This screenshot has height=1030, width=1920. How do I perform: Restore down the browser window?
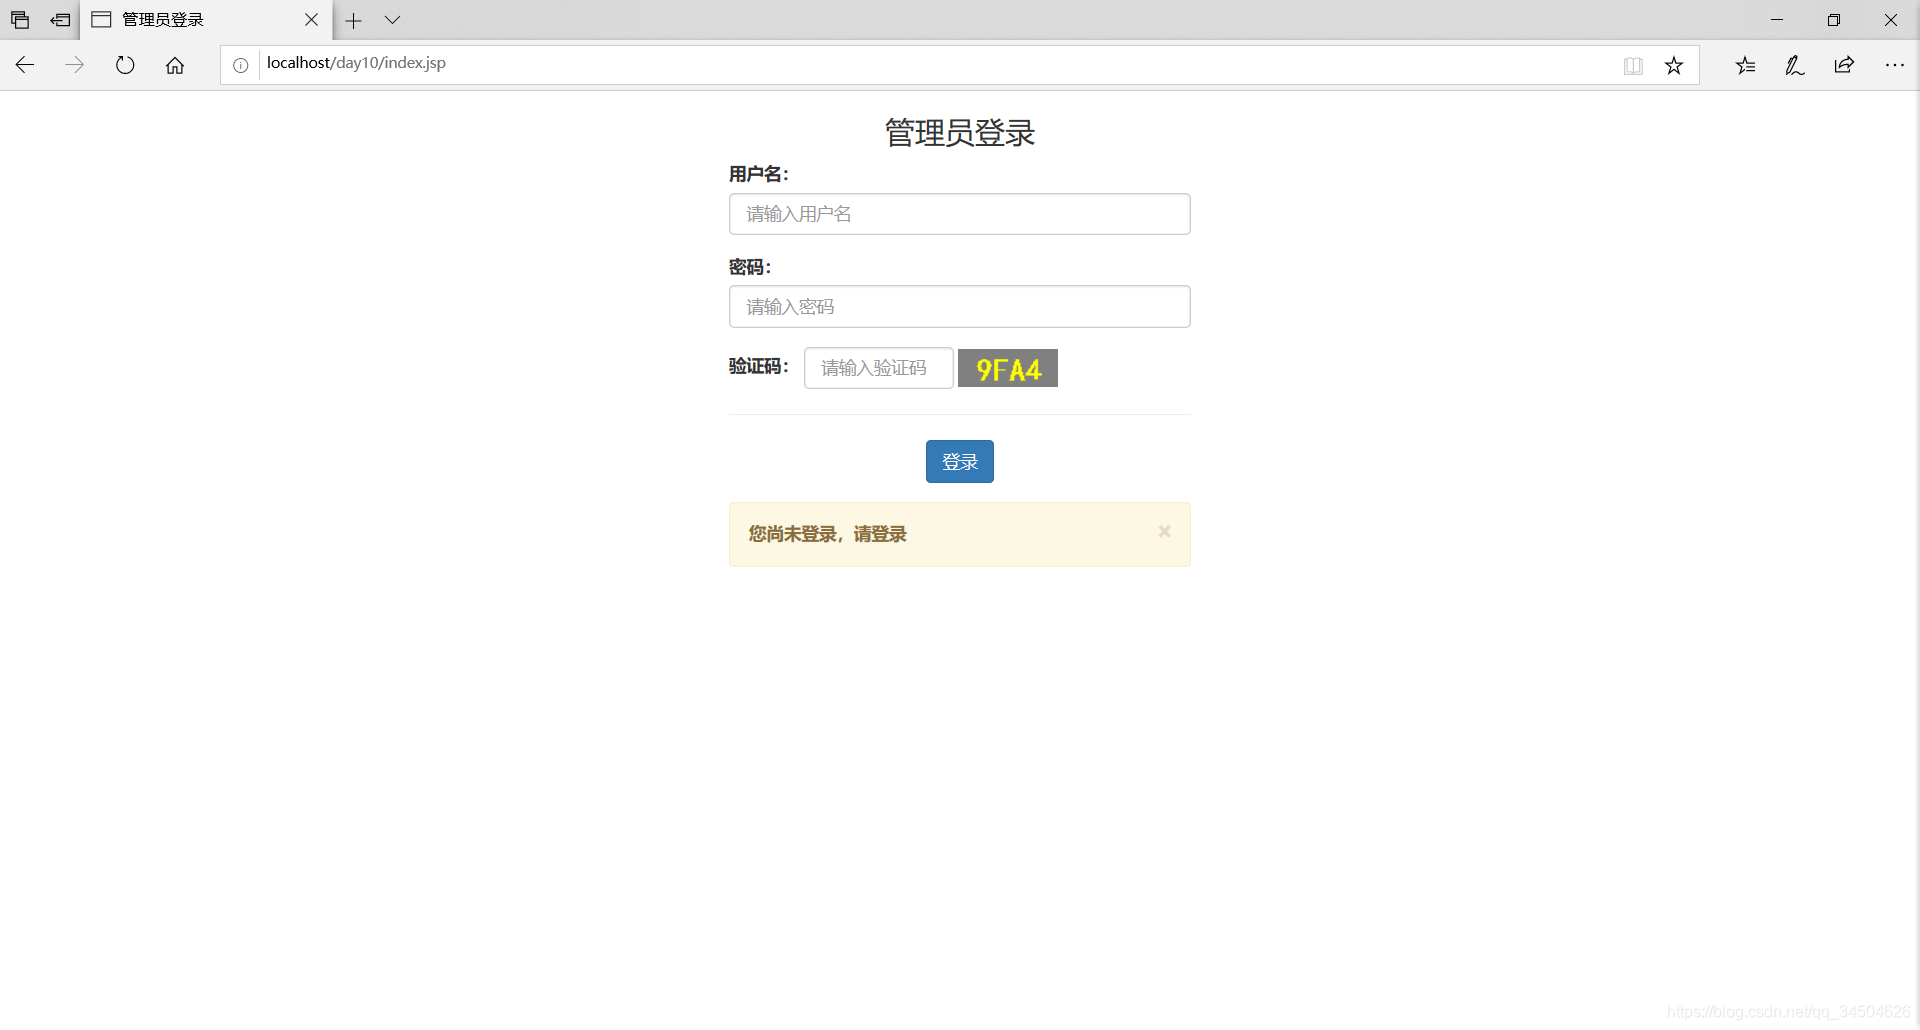click(x=1834, y=20)
